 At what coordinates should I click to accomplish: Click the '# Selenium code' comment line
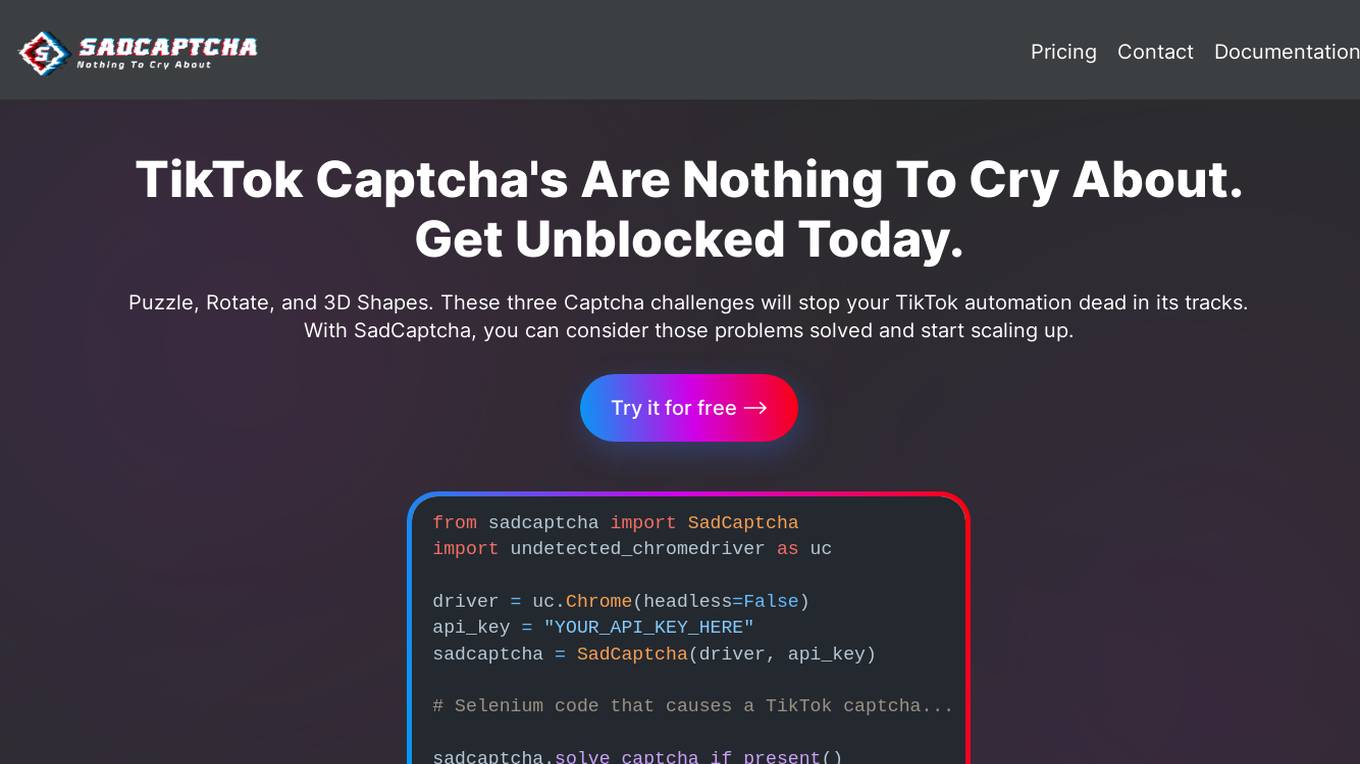(x=693, y=706)
